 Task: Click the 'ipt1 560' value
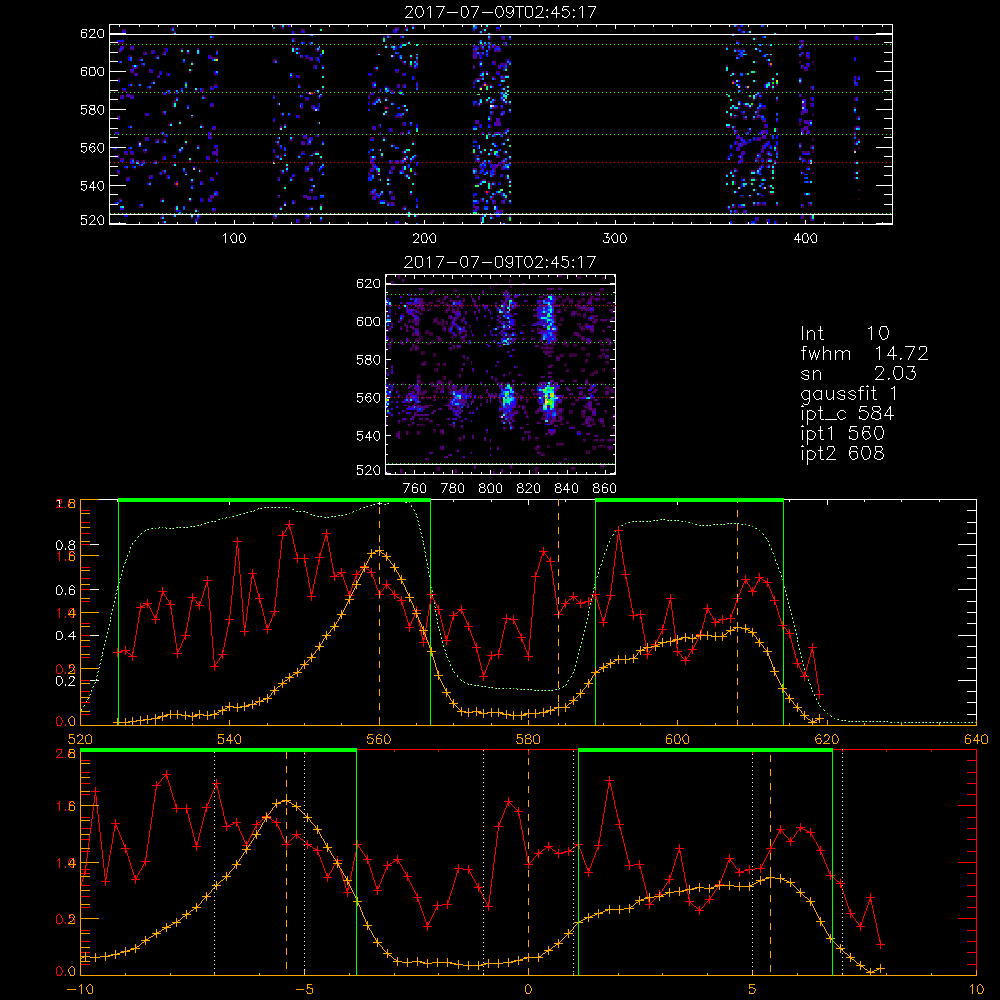click(x=842, y=434)
